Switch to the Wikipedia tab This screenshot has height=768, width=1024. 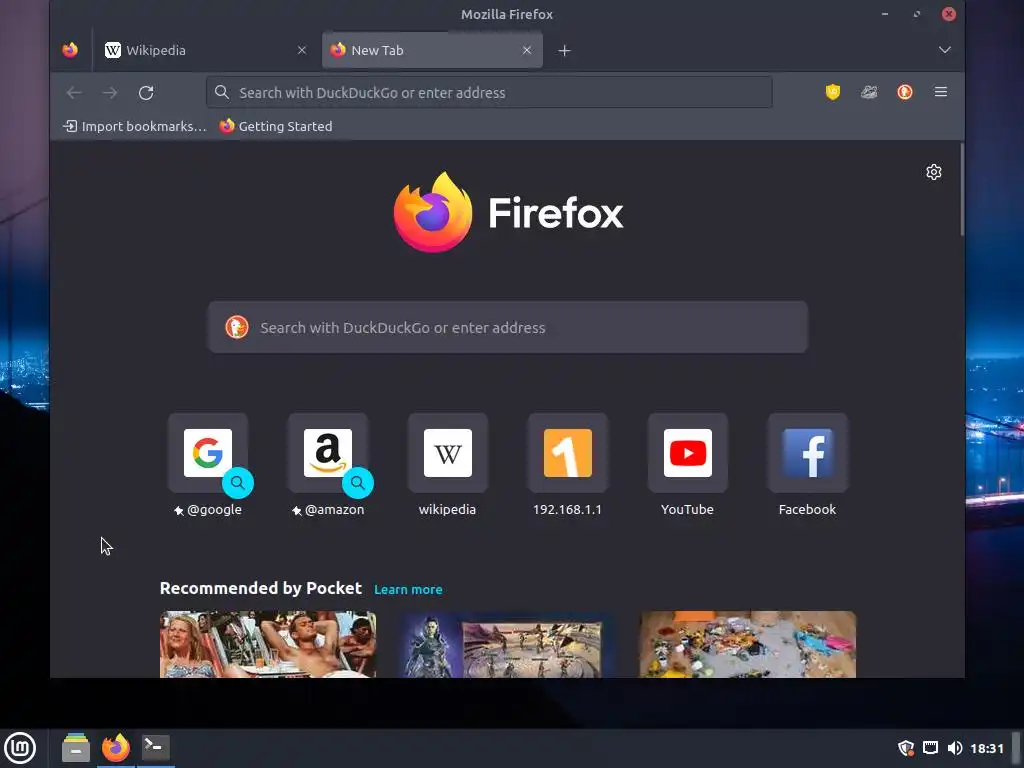[204, 50]
